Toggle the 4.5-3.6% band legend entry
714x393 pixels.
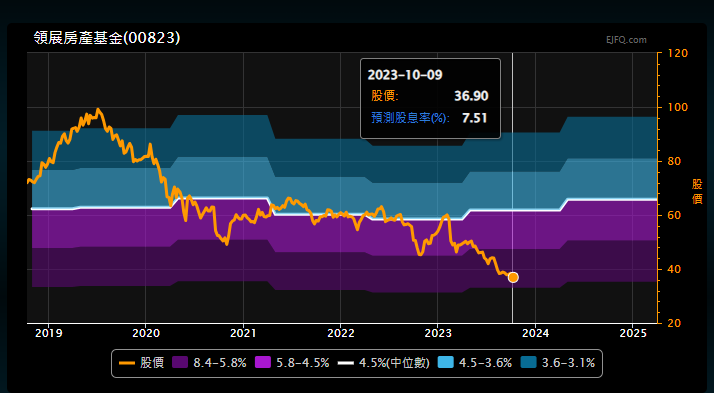pos(475,363)
